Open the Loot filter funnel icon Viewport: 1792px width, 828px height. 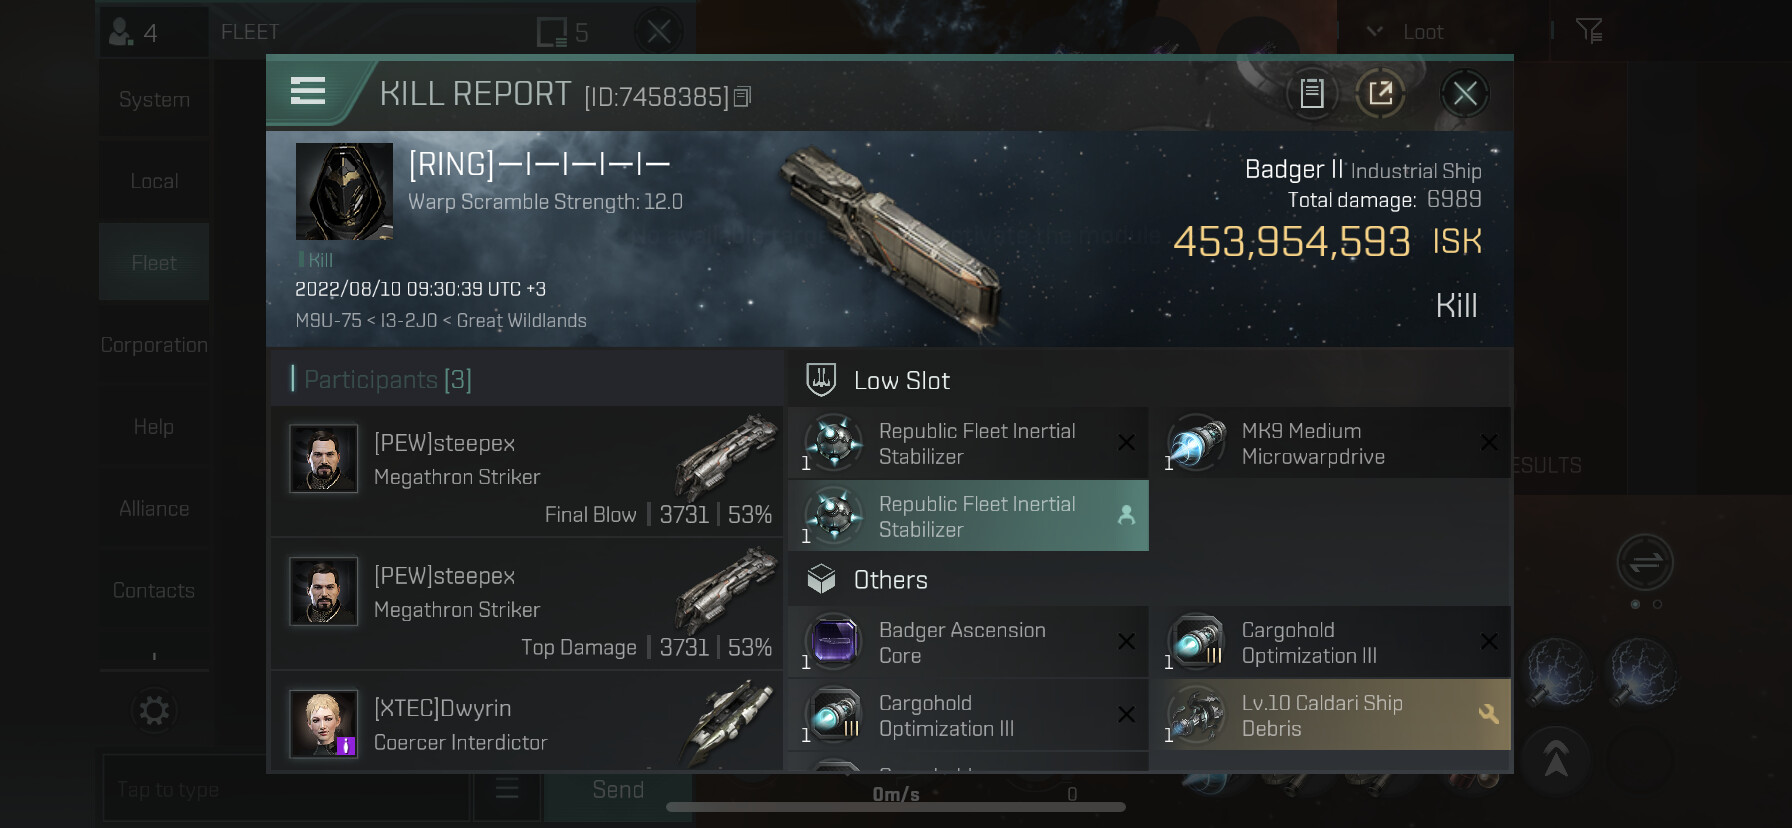[x=1589, y=31]
